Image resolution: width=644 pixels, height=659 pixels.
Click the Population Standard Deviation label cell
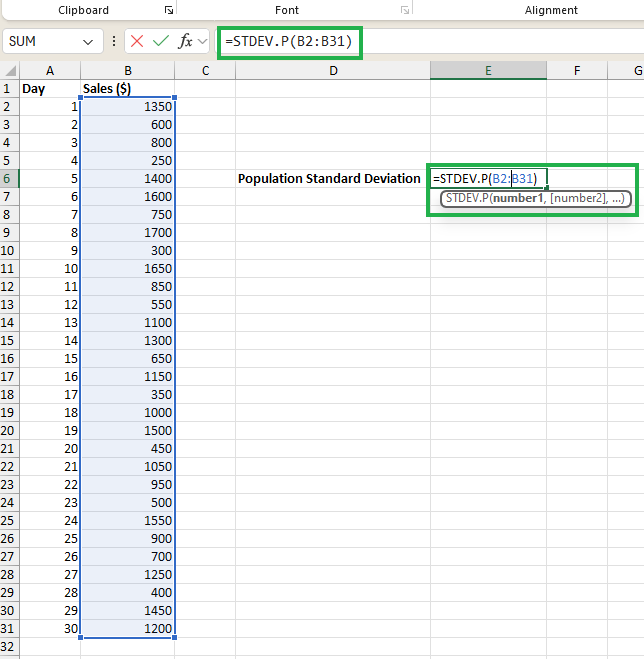click(x=333, y=179)
